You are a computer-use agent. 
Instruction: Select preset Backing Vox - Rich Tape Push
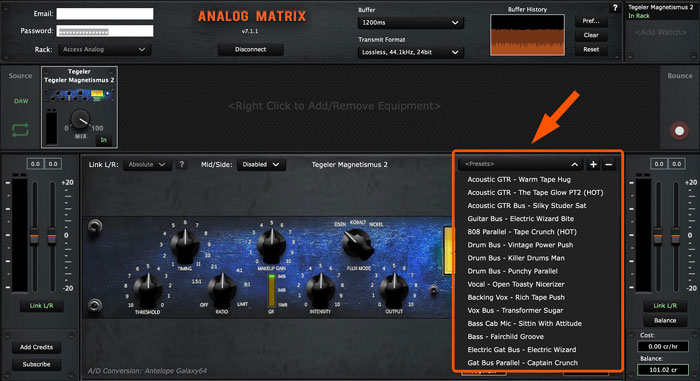pyautogui.click(x=516, y=297)
